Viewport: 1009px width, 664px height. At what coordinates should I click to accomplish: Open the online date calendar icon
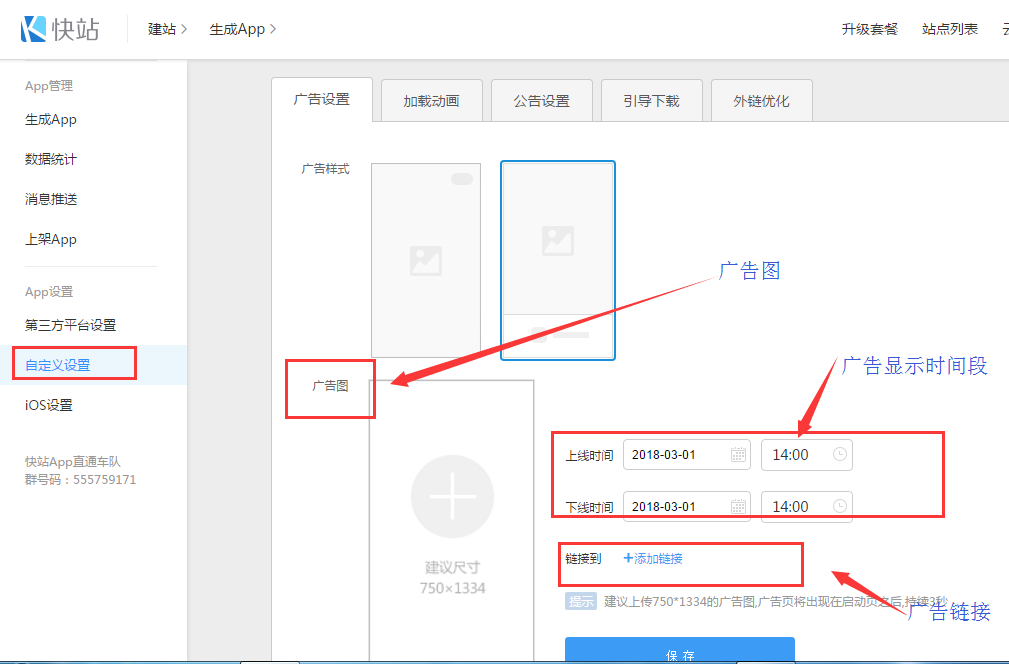[x=738, y=455]
